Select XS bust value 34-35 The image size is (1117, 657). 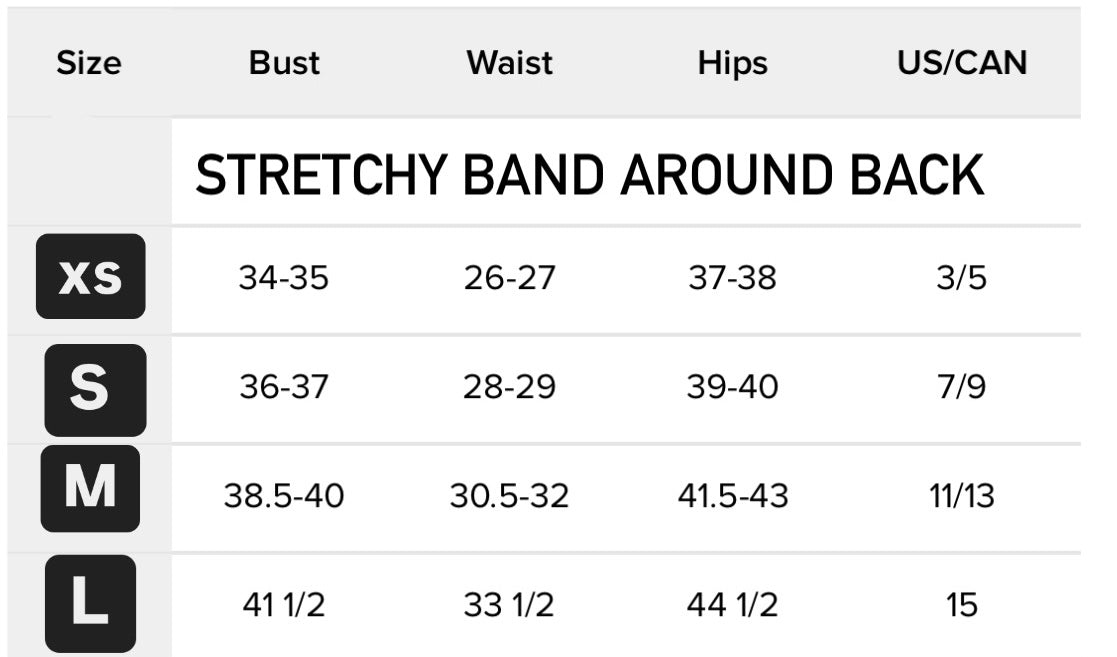283,278
